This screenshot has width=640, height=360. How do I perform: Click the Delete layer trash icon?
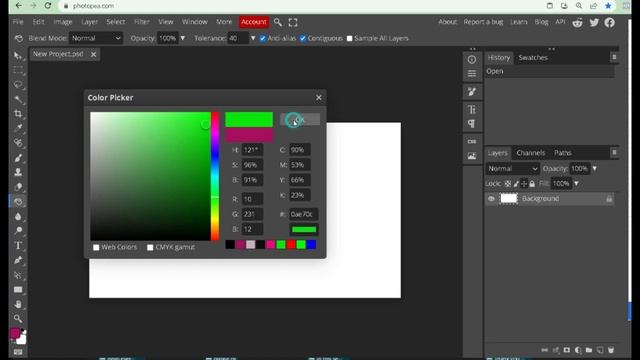click(x=611, y=350)
